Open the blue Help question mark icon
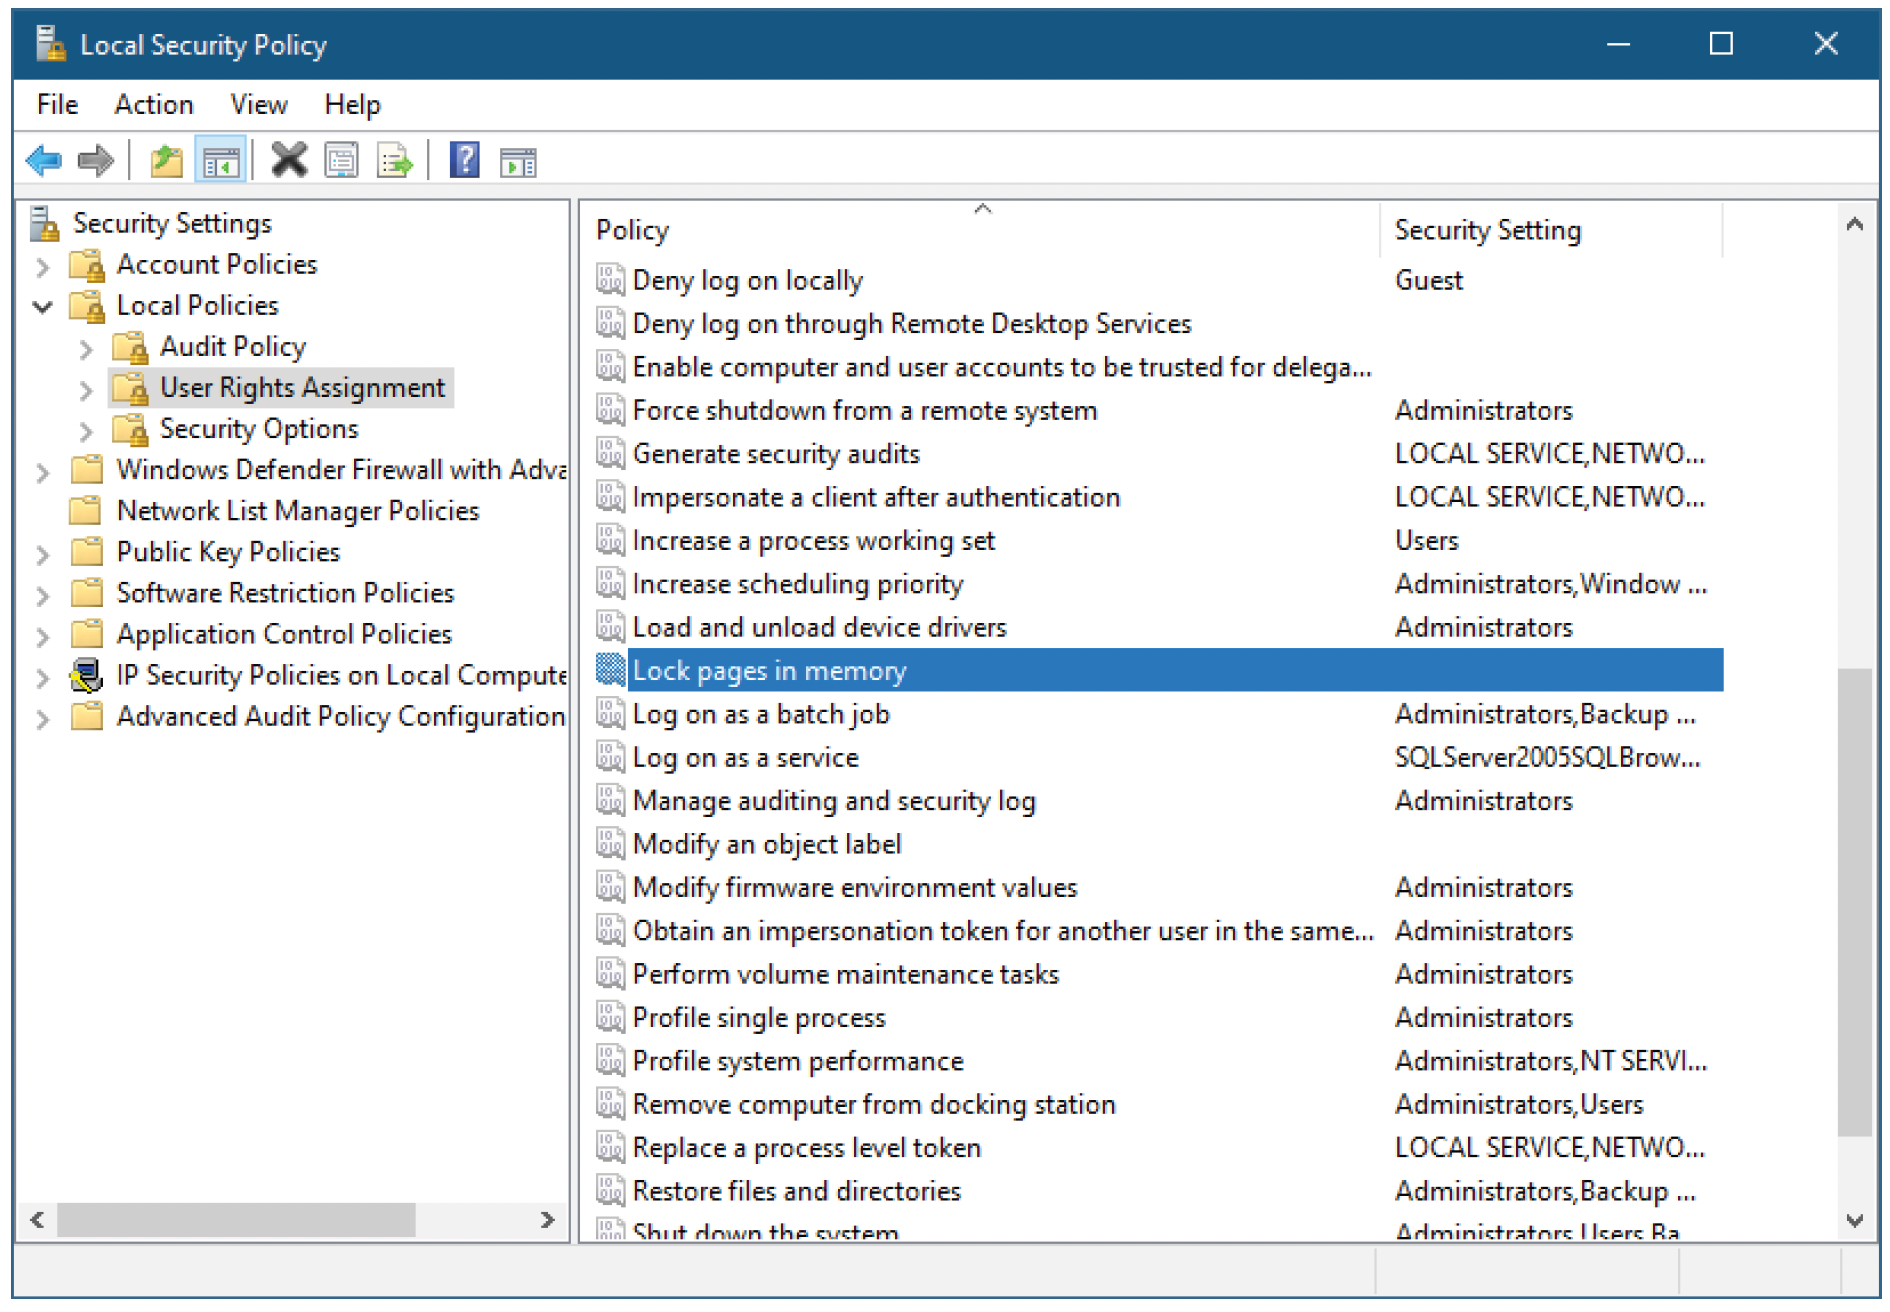Viewport: 1890px width, 1312px height. tap(465, 160)
